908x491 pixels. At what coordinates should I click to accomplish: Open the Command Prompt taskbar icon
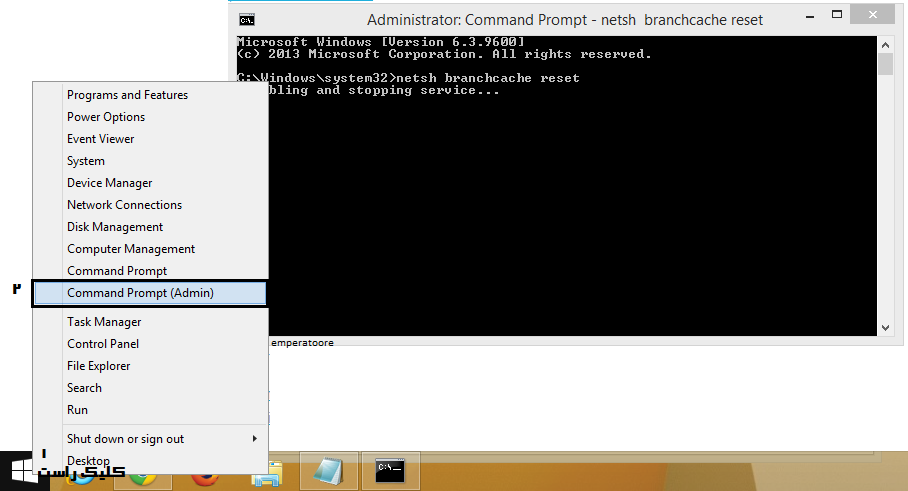(x=390, y=471)
